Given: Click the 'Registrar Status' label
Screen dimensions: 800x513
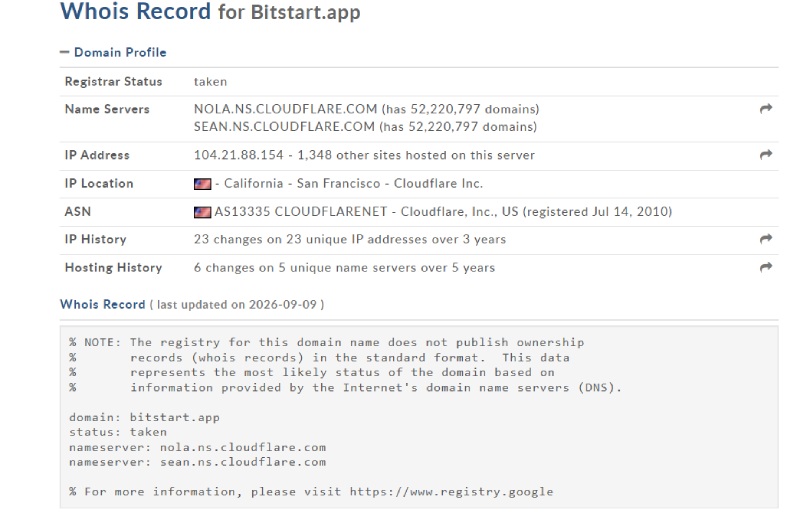Looking at the screenshot, I should click(x=113, y=82).
